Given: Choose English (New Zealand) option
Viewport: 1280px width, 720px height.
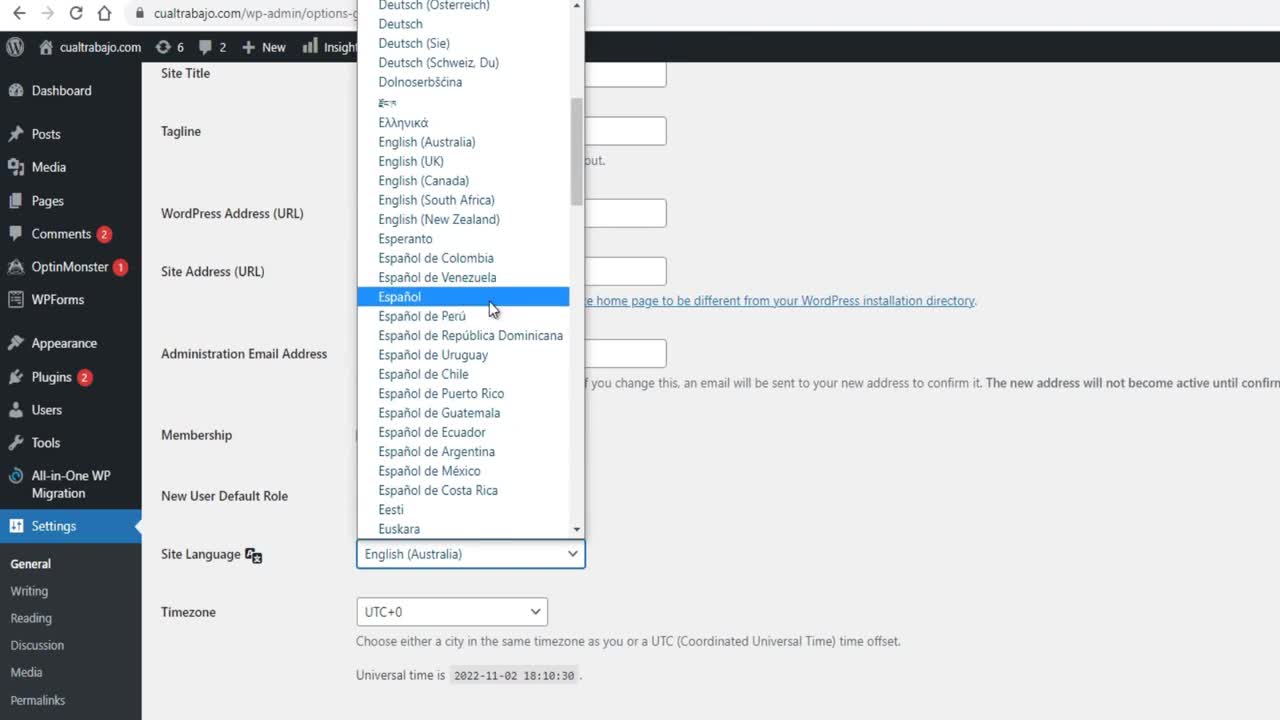Looking at the screenshot, I should click(x=463, y=219).
